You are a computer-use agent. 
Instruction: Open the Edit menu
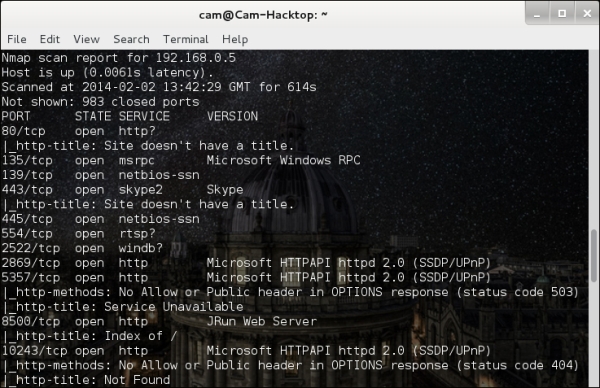(50, 39)
